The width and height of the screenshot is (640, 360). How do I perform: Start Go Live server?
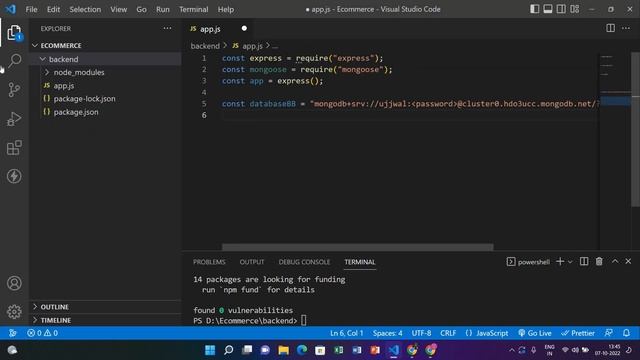click(535, 333)
